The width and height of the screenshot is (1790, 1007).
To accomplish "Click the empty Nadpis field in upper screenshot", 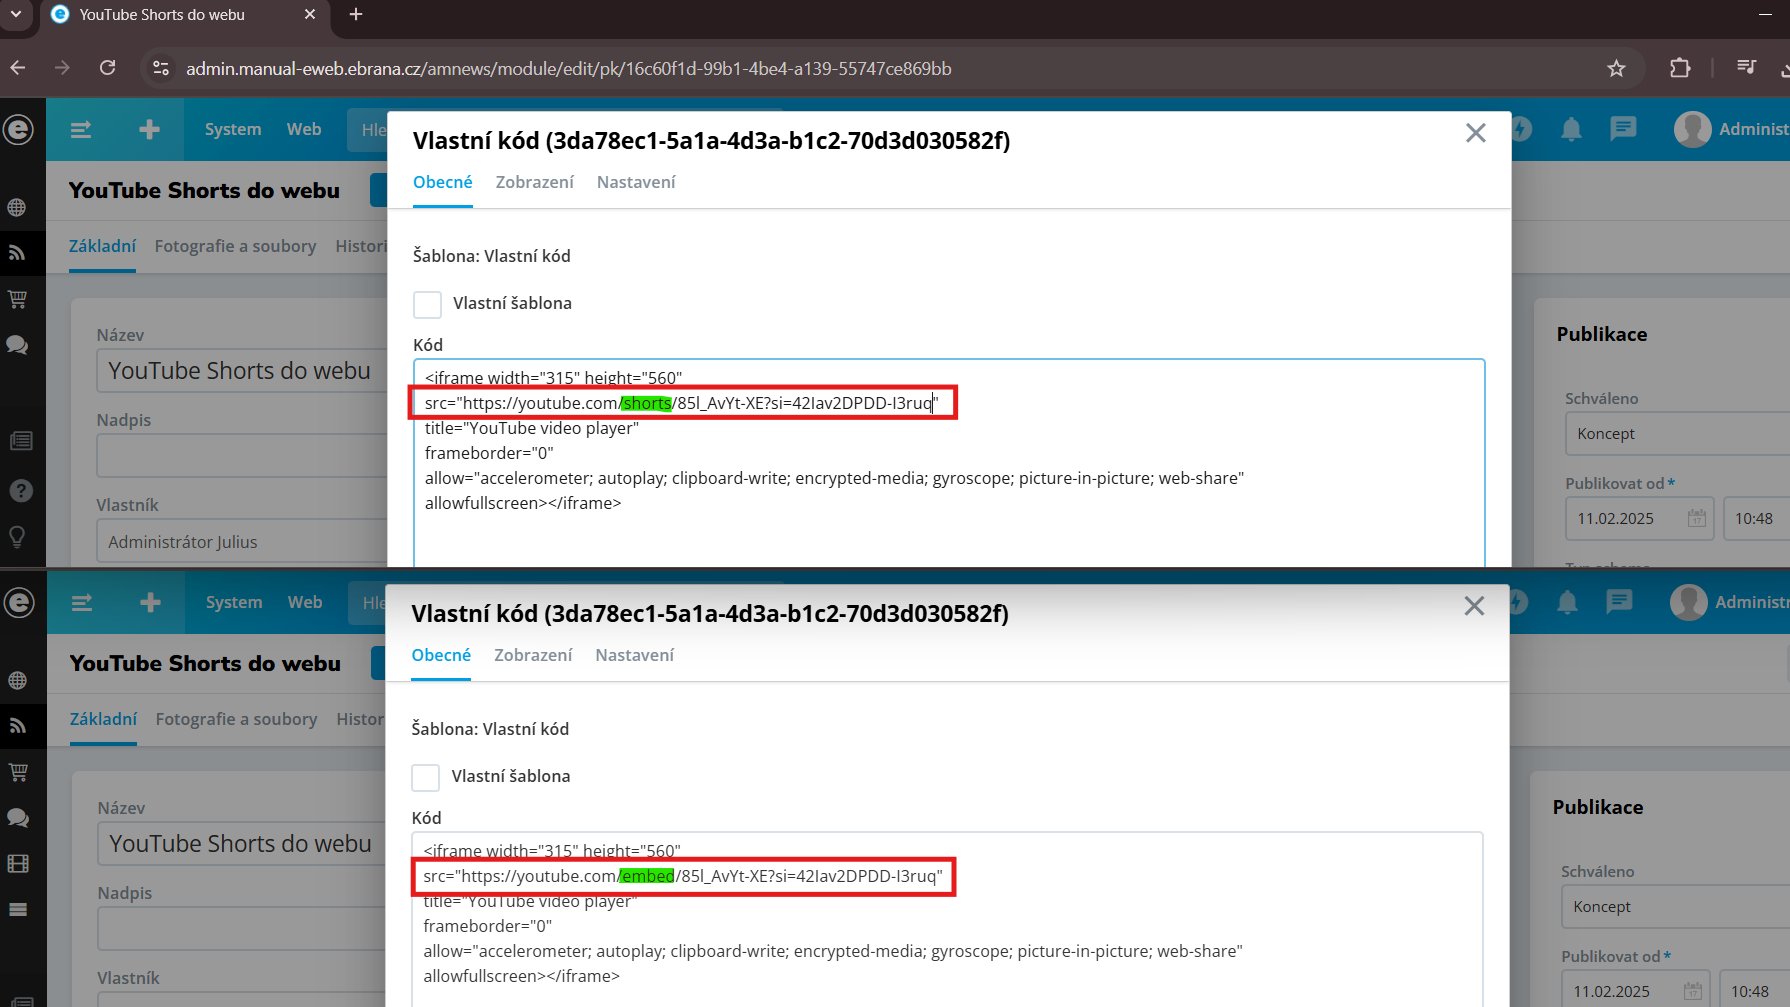I will pyautogui.click(x=243, y=456).
